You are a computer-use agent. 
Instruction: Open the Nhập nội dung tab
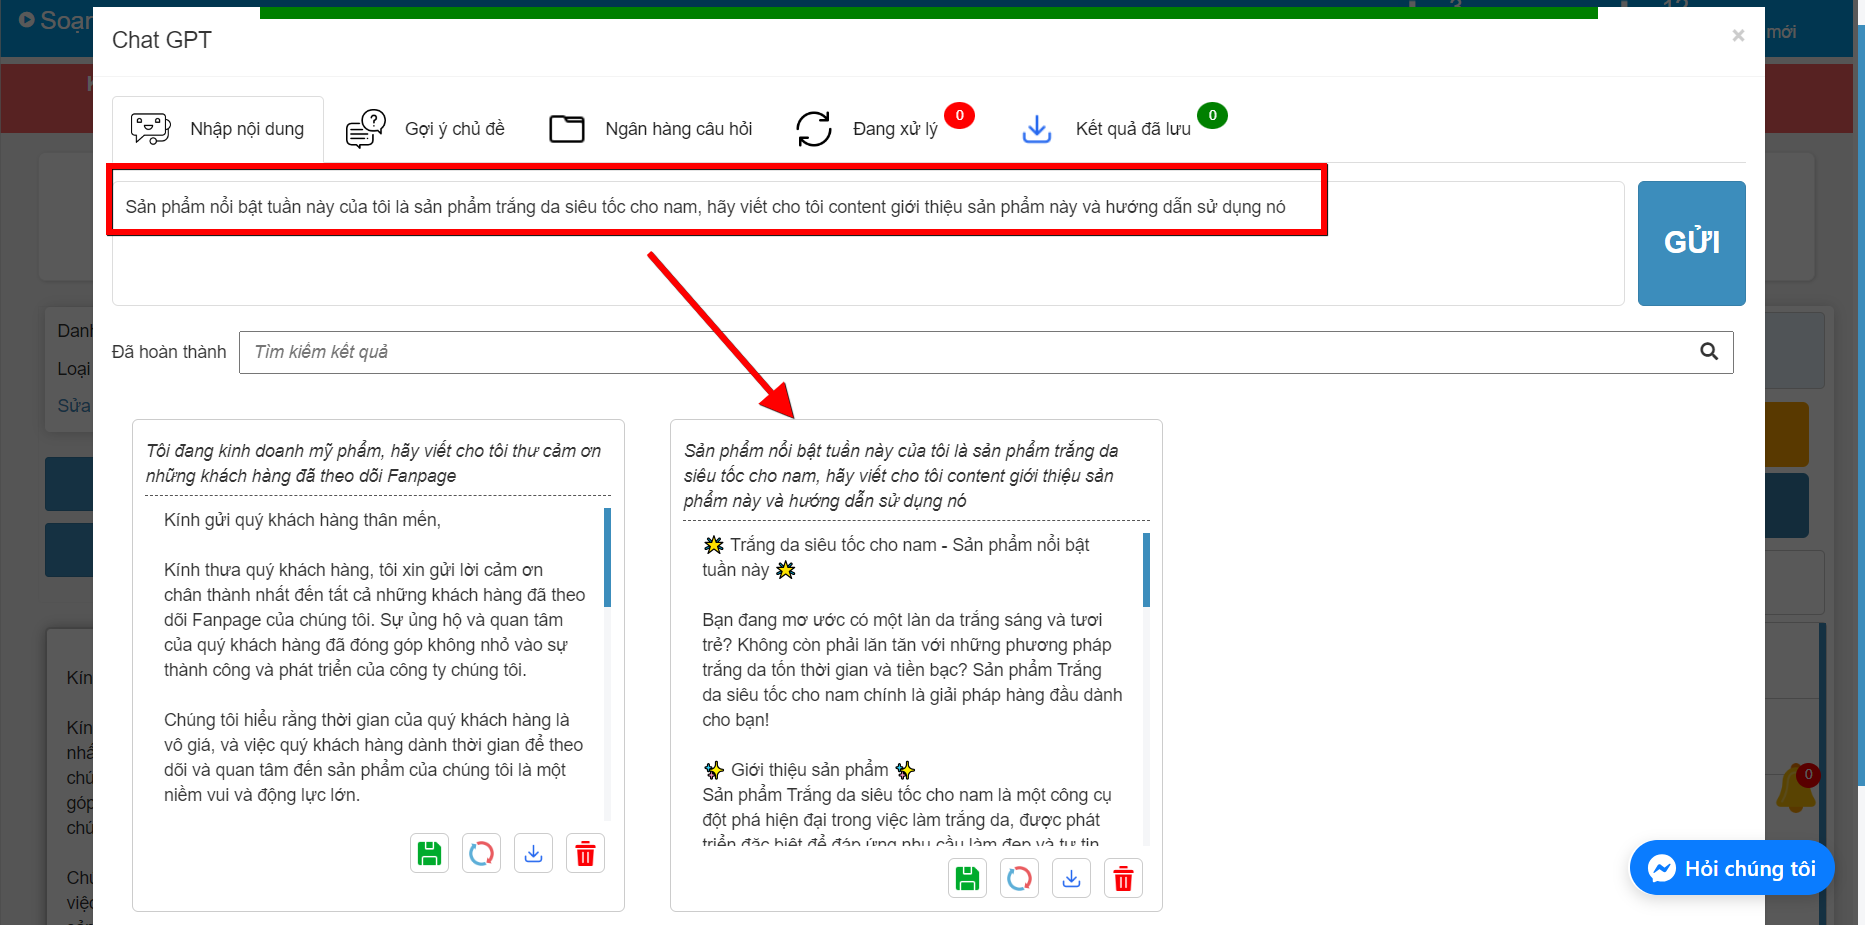pyautogui.click(x=218, y=129)
